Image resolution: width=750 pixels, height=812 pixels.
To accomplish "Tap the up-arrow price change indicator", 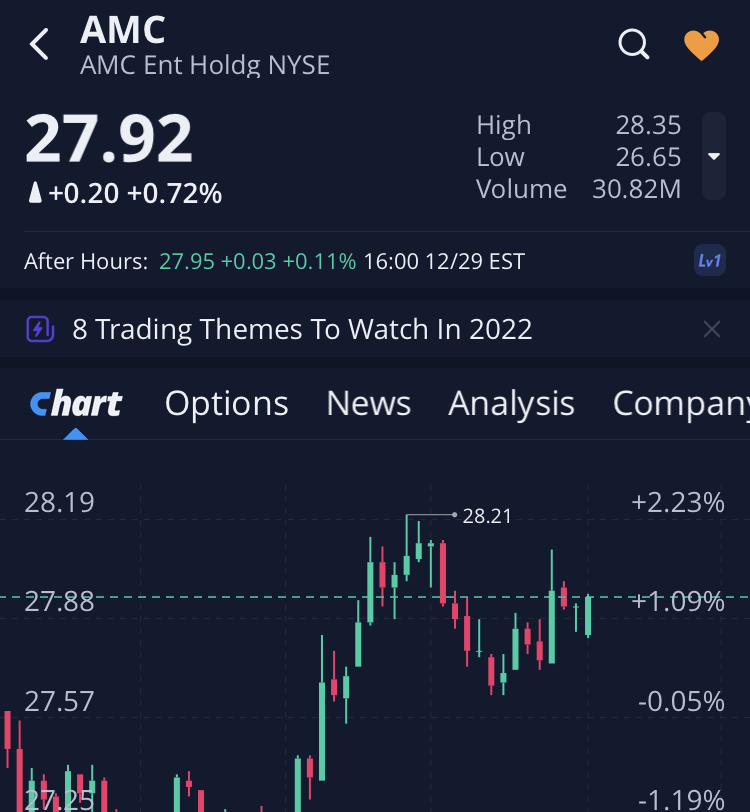I will tap(35, 193).
